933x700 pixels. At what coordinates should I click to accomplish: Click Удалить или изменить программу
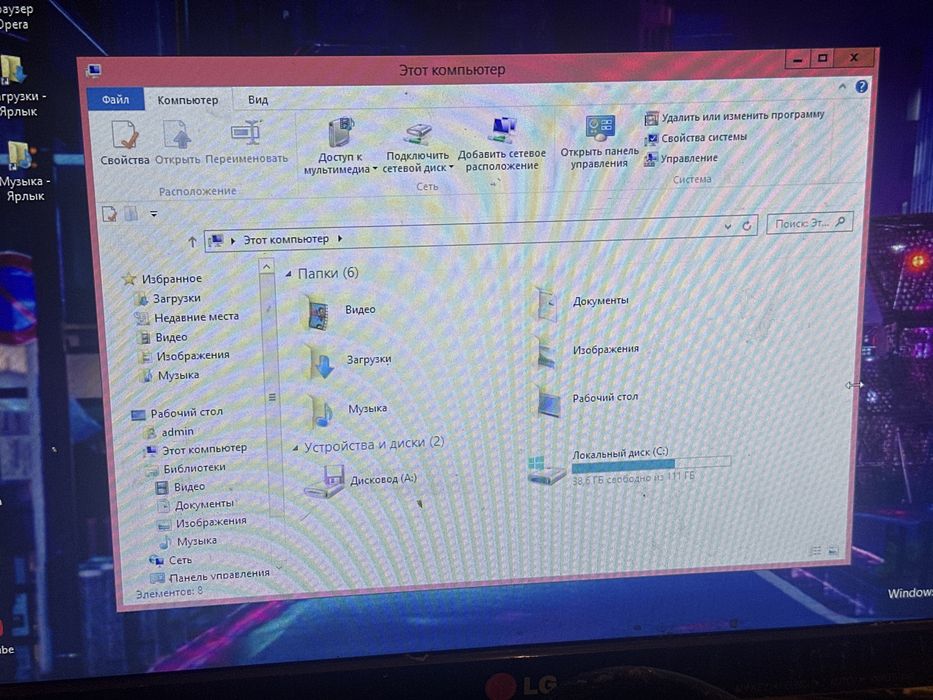[x=735, y=117]
